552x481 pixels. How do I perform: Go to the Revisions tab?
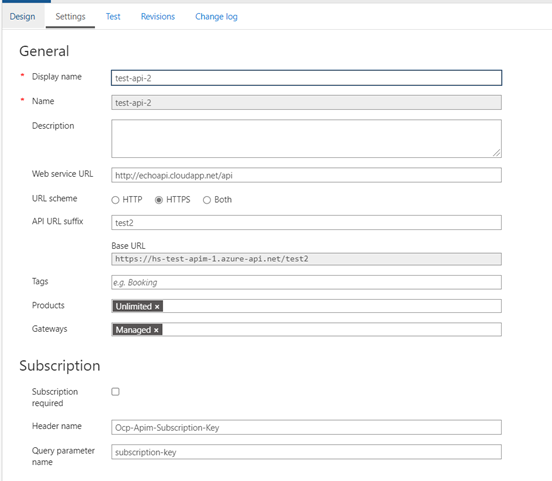pyautogui.click(x=158, y=17)
